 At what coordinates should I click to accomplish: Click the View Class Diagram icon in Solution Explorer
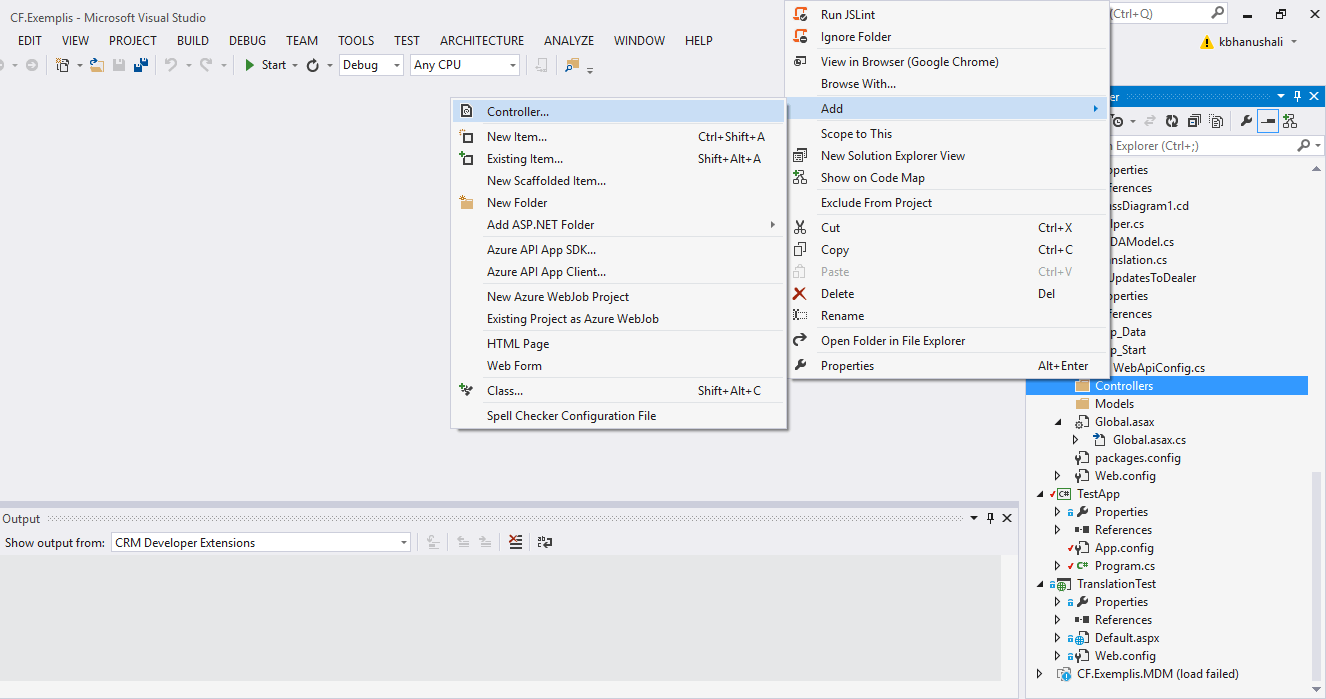click(x=1290, y=121)
